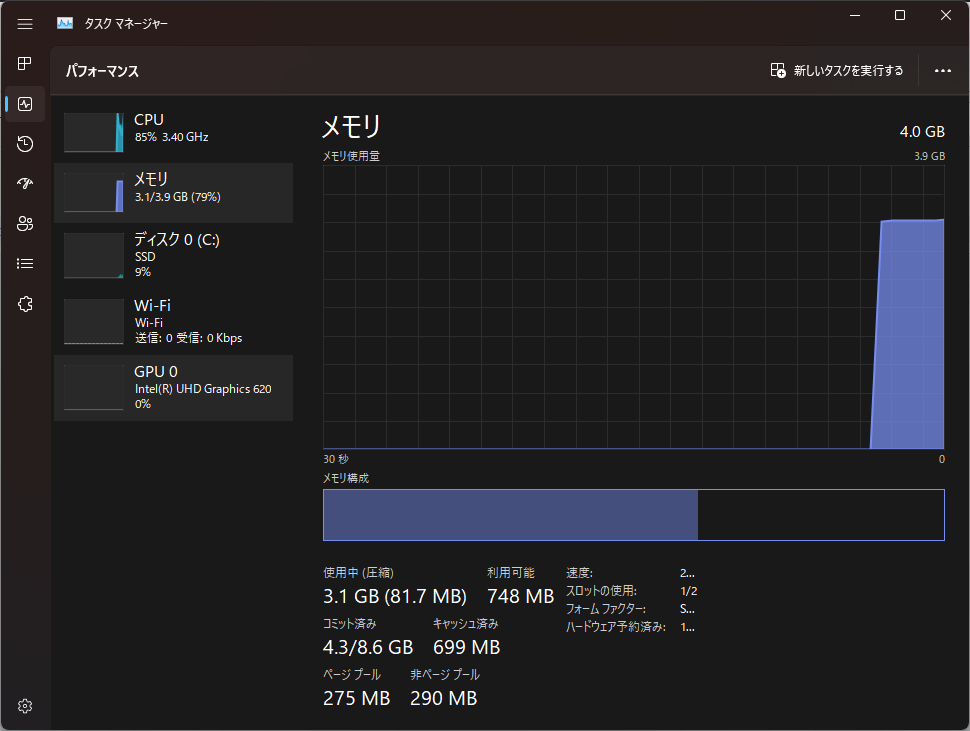This screenshot has height=731, width=970.
Task: Open Task Manager settings gear
Action: [25, 706]
